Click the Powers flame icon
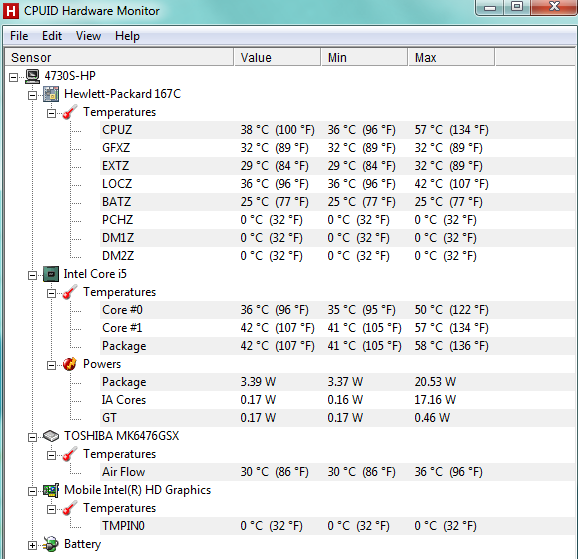Image resolution: width=578 pixels, height=559 pixels. (x=70, y=364)
